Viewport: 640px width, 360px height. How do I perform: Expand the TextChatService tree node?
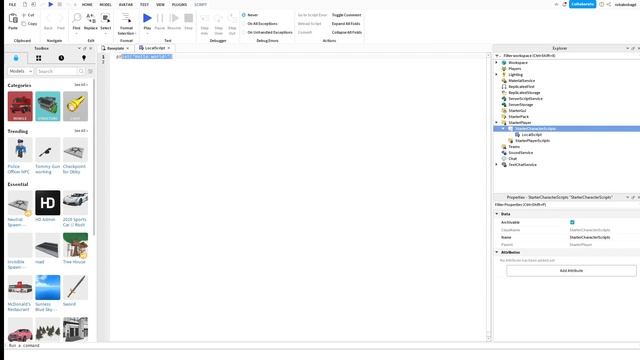pos(497,164)
